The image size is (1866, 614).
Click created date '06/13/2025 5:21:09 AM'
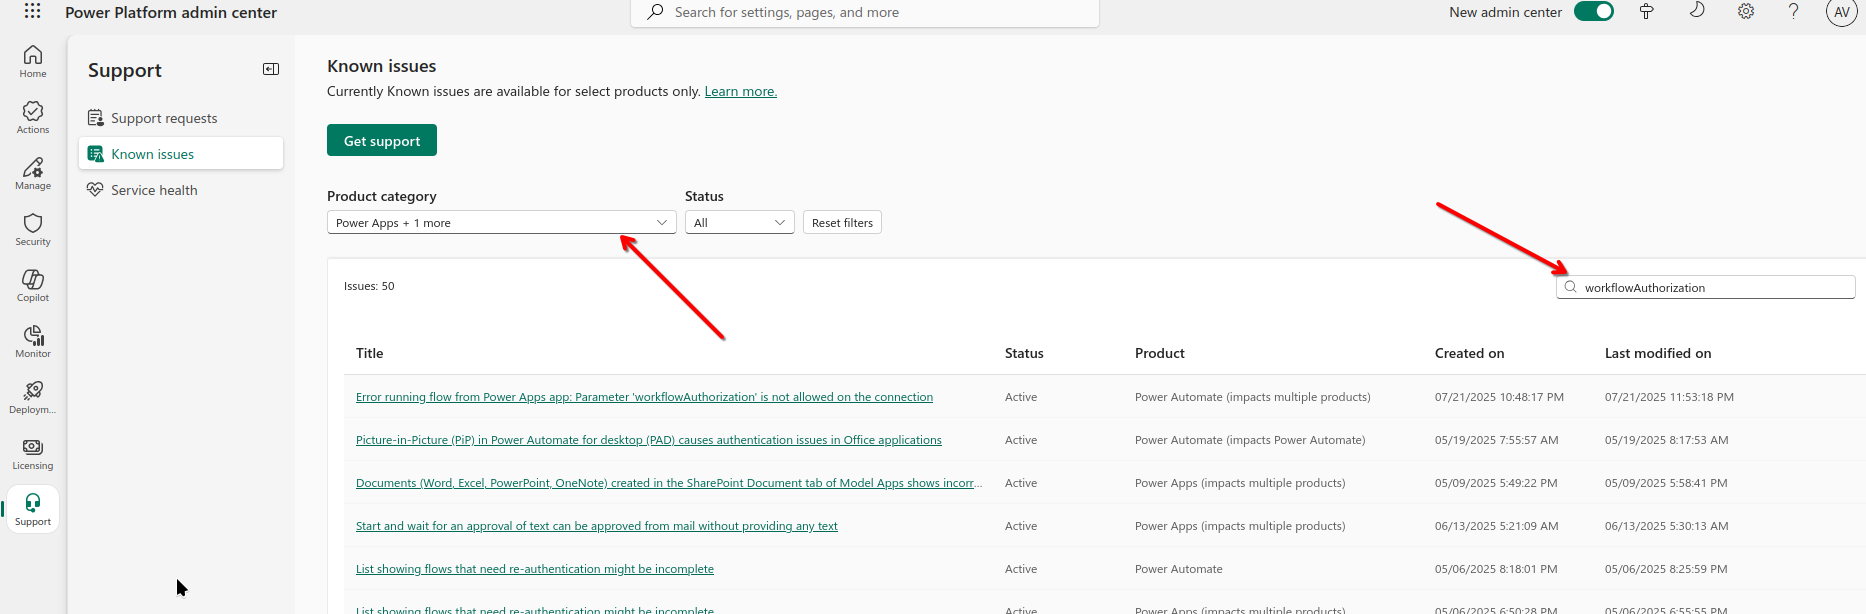[x=1497, y=526]
